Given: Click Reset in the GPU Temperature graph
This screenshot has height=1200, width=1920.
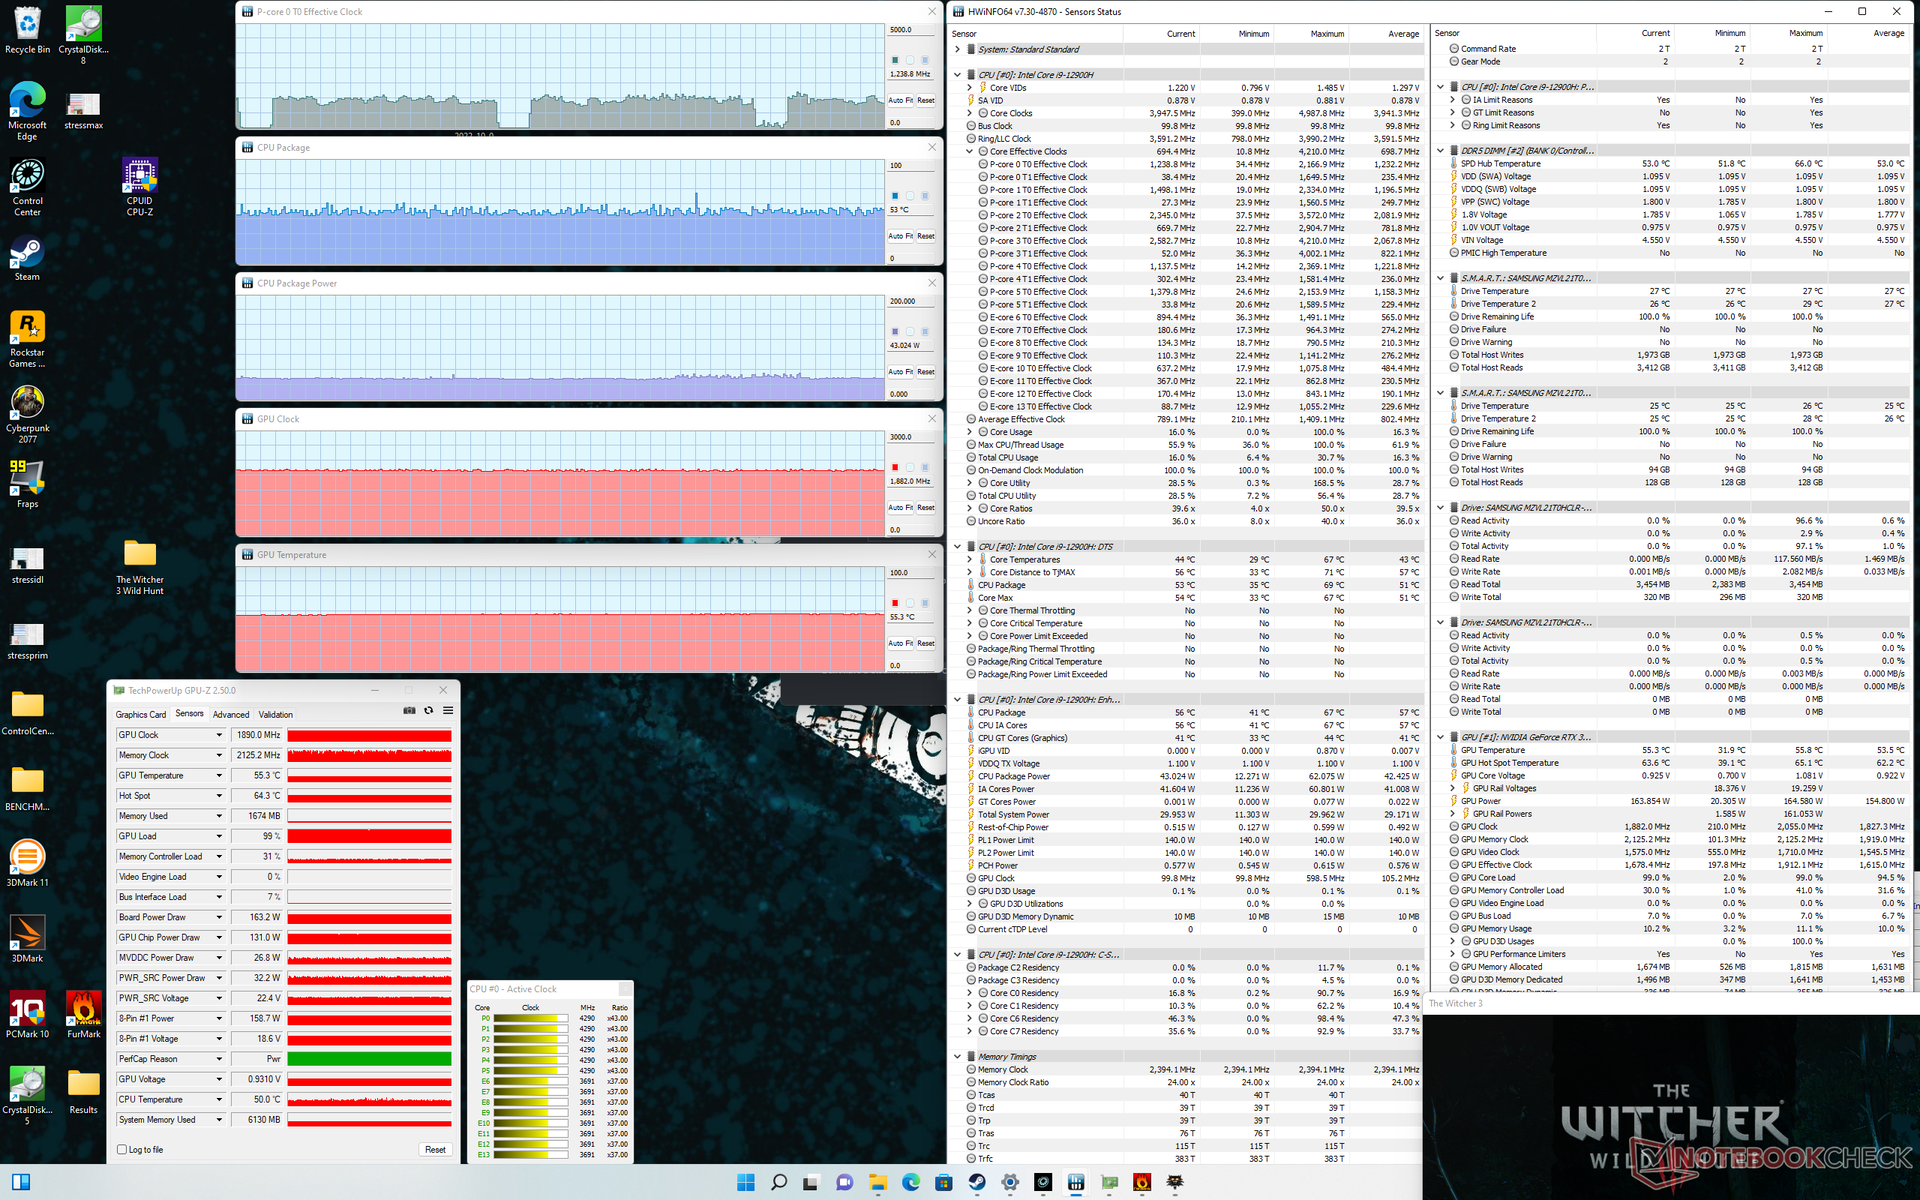Looking at the screenshot, I should tap(926, 643).
